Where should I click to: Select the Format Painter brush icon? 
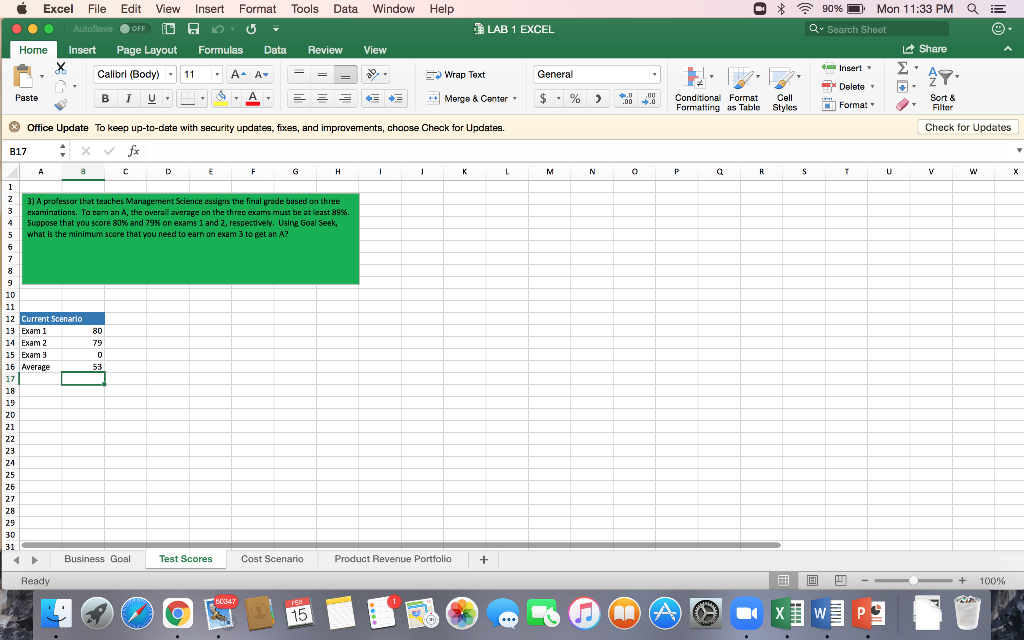coord(61,104)
